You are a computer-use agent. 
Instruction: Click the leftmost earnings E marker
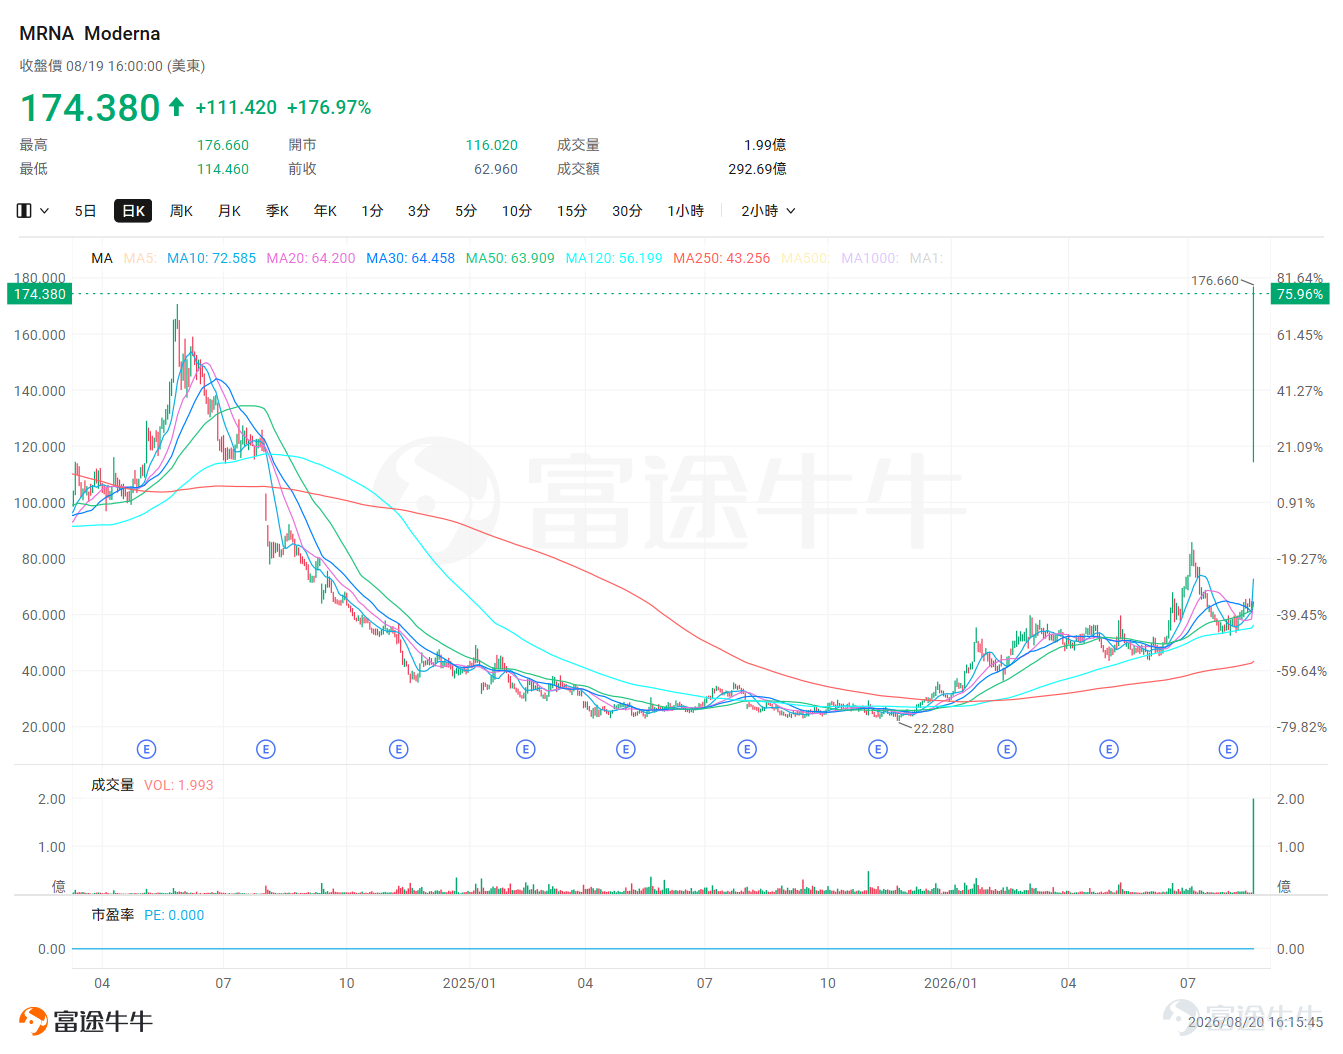tap(146, 749)
